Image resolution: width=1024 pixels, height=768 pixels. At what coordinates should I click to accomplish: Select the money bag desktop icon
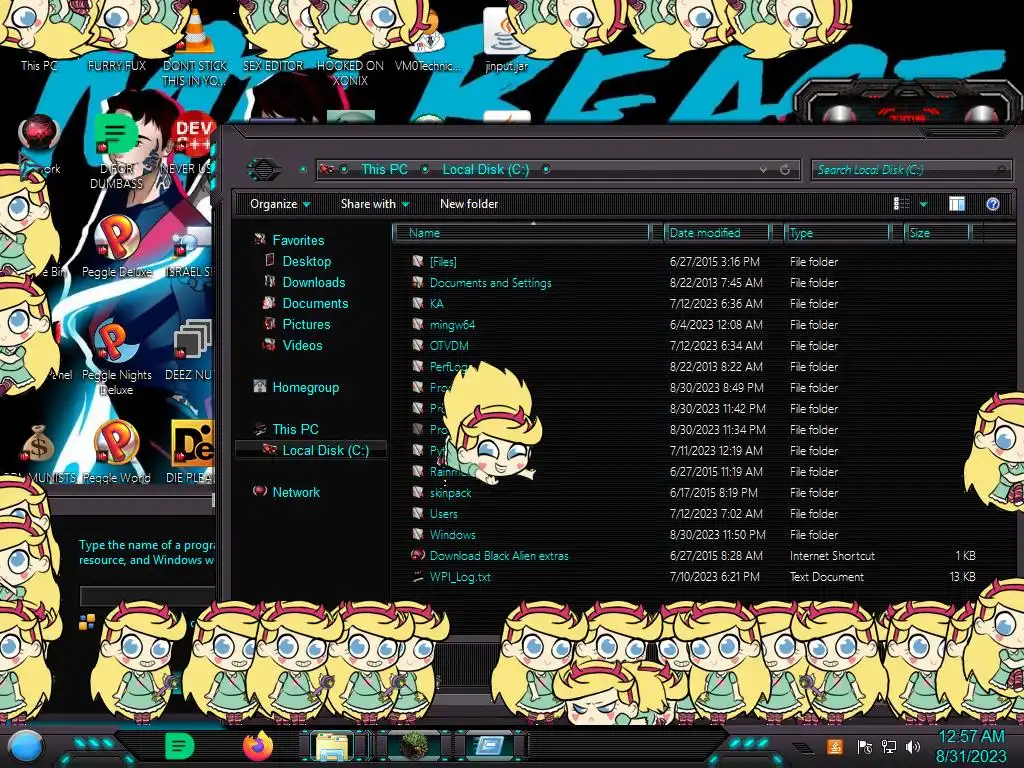pyautogui.click(x=38, y=453)
